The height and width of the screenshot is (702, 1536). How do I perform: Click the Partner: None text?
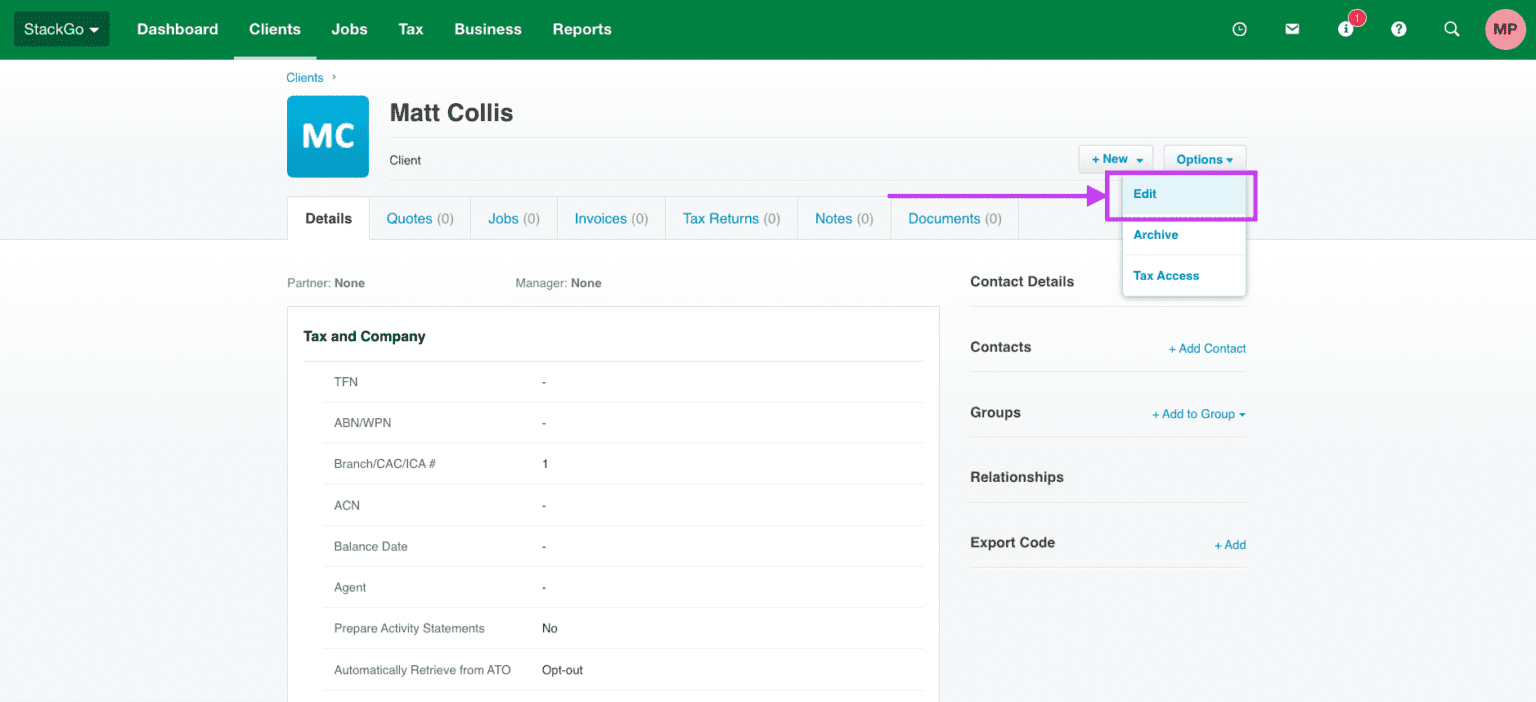[326, 283]
